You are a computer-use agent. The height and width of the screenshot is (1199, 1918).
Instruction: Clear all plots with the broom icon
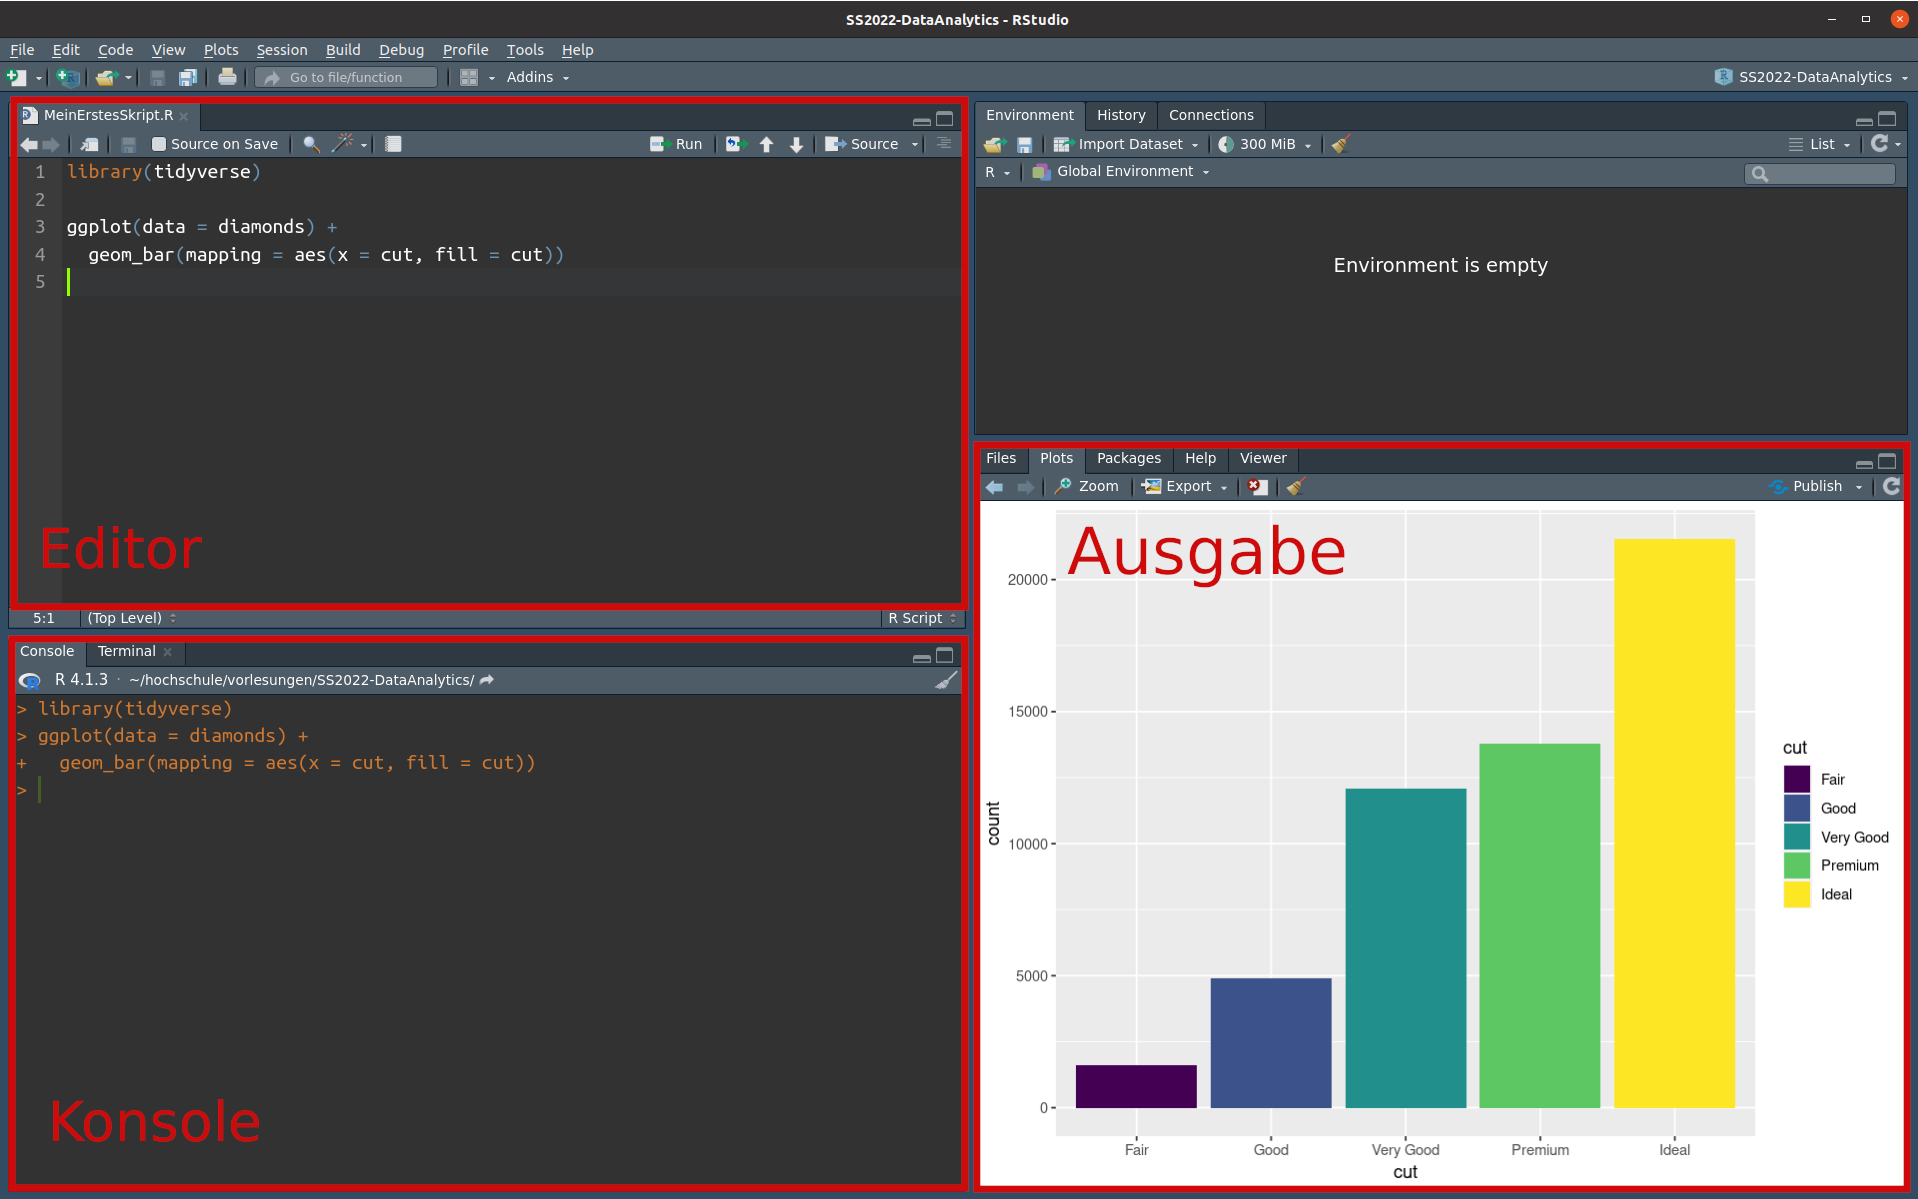point(1296,487)
